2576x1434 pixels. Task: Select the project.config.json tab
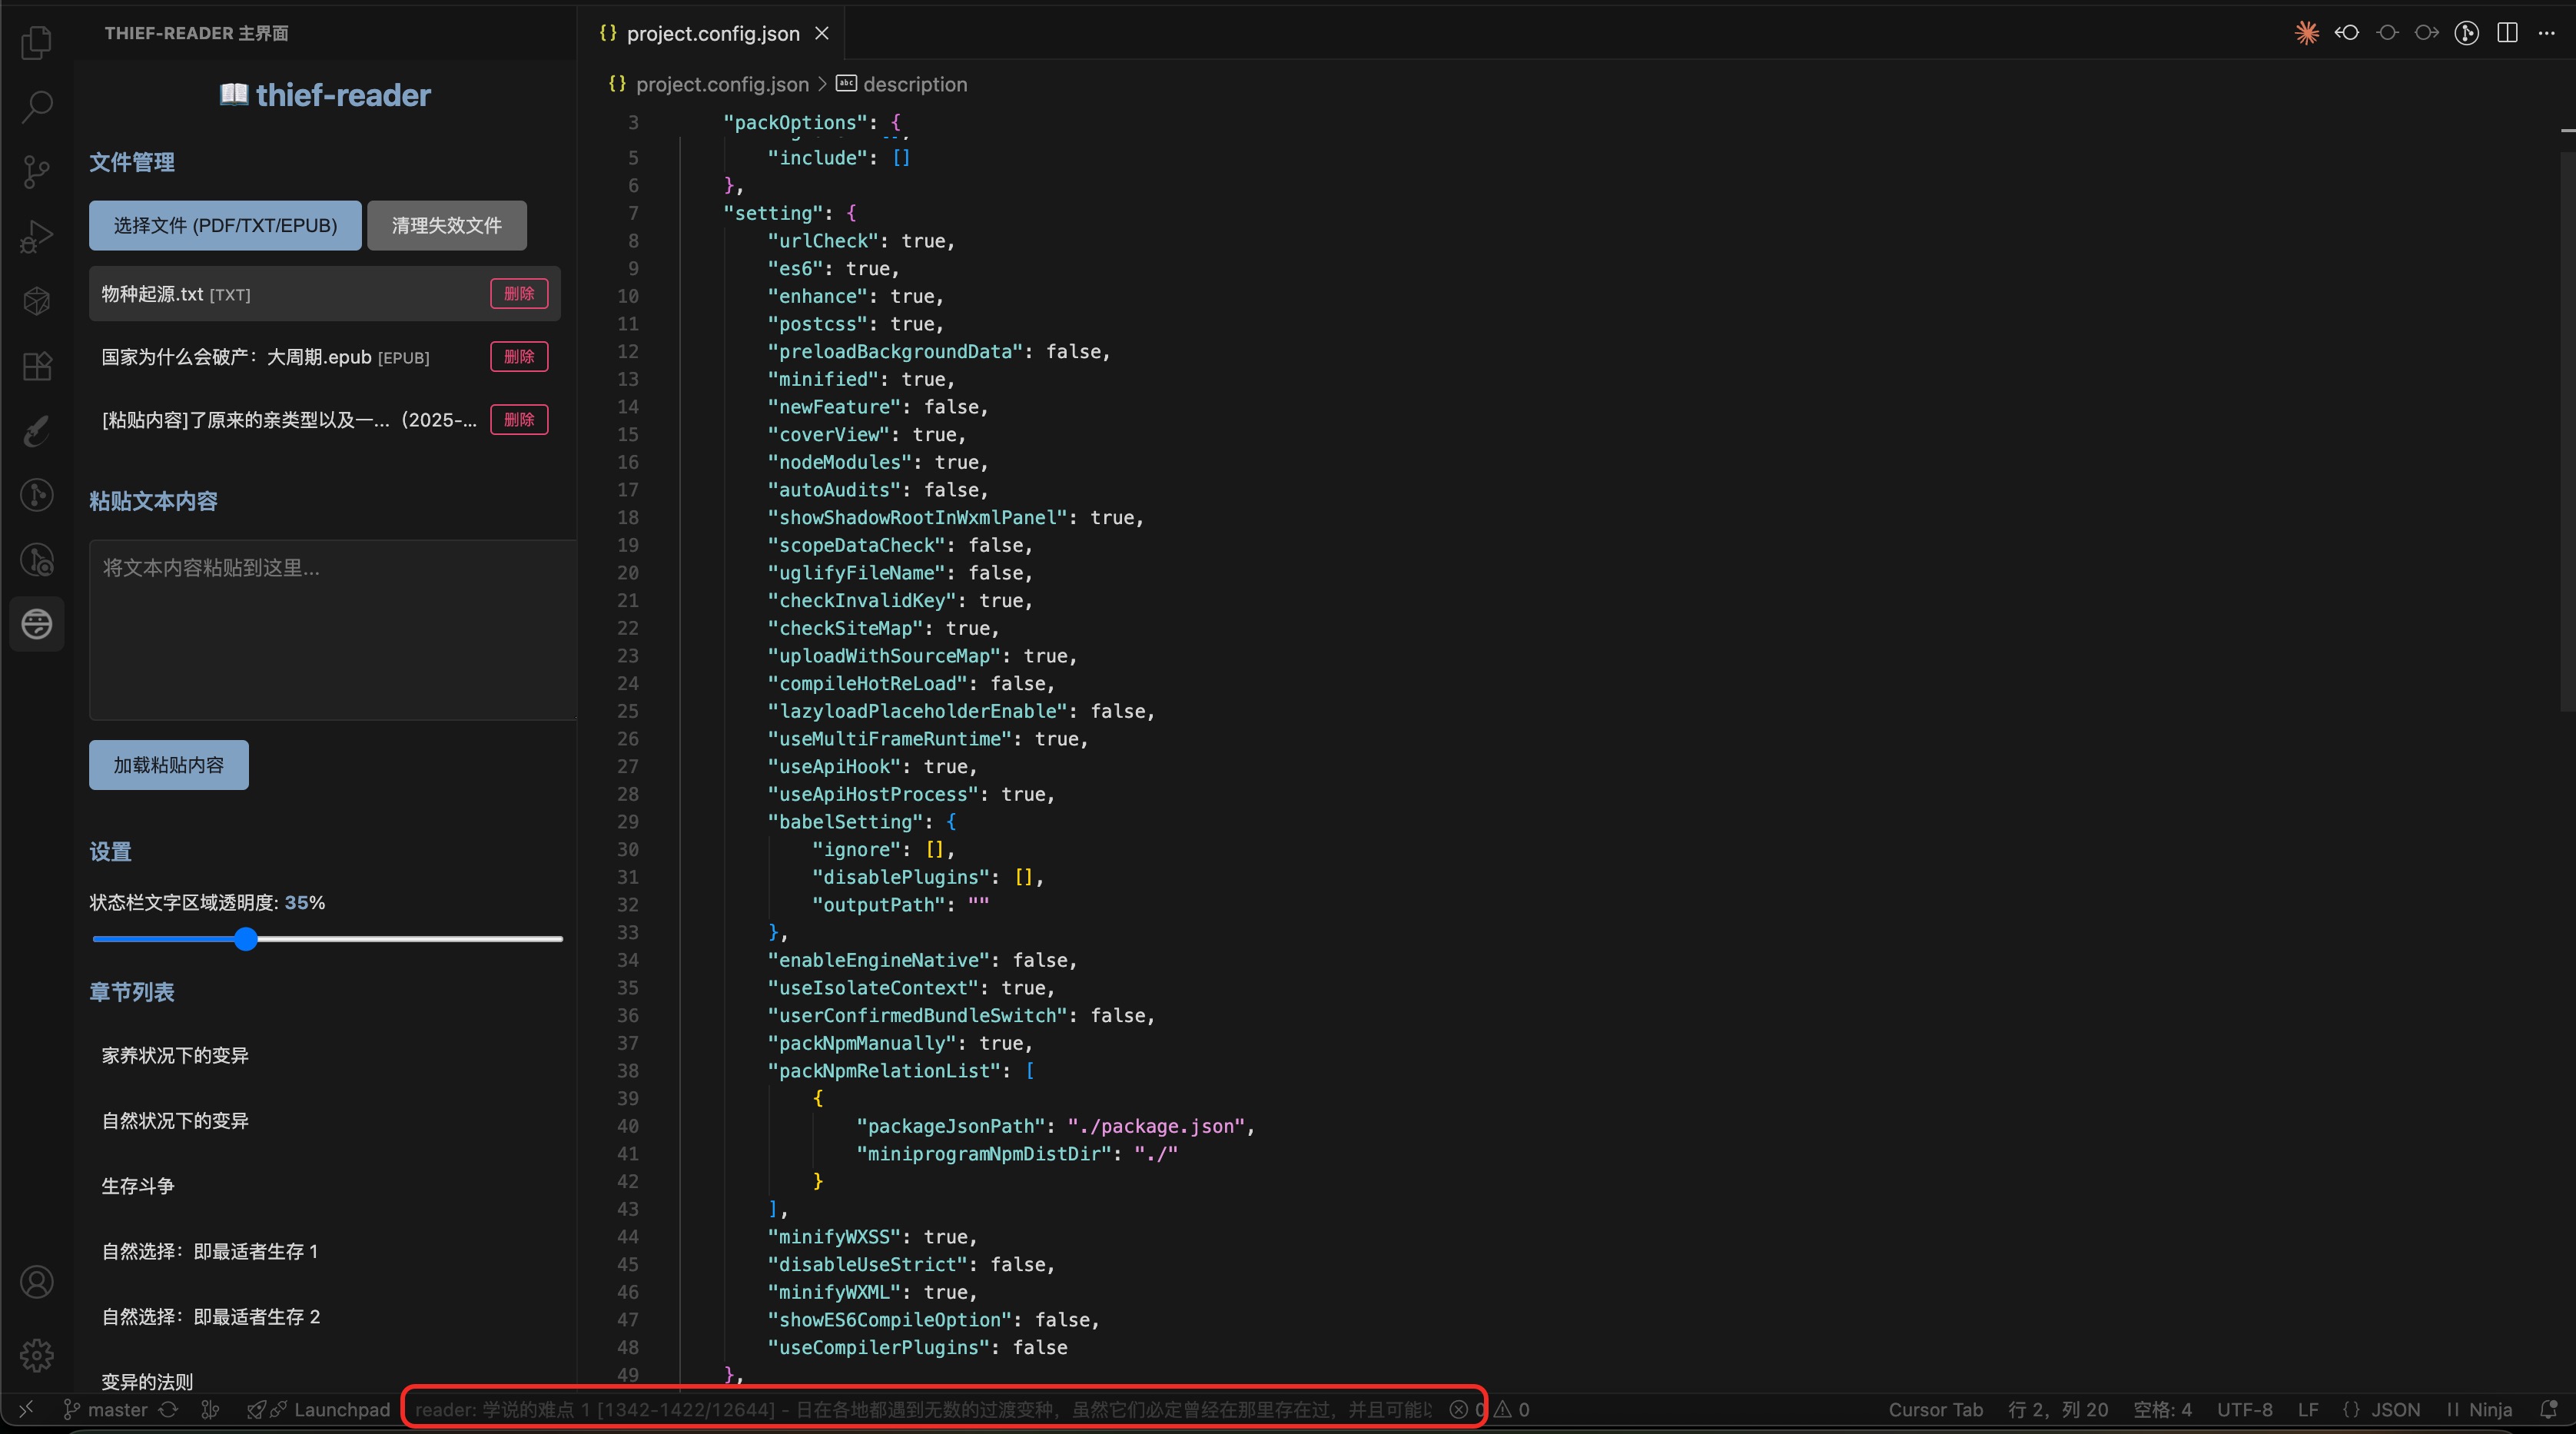click(x=712, y=33)
